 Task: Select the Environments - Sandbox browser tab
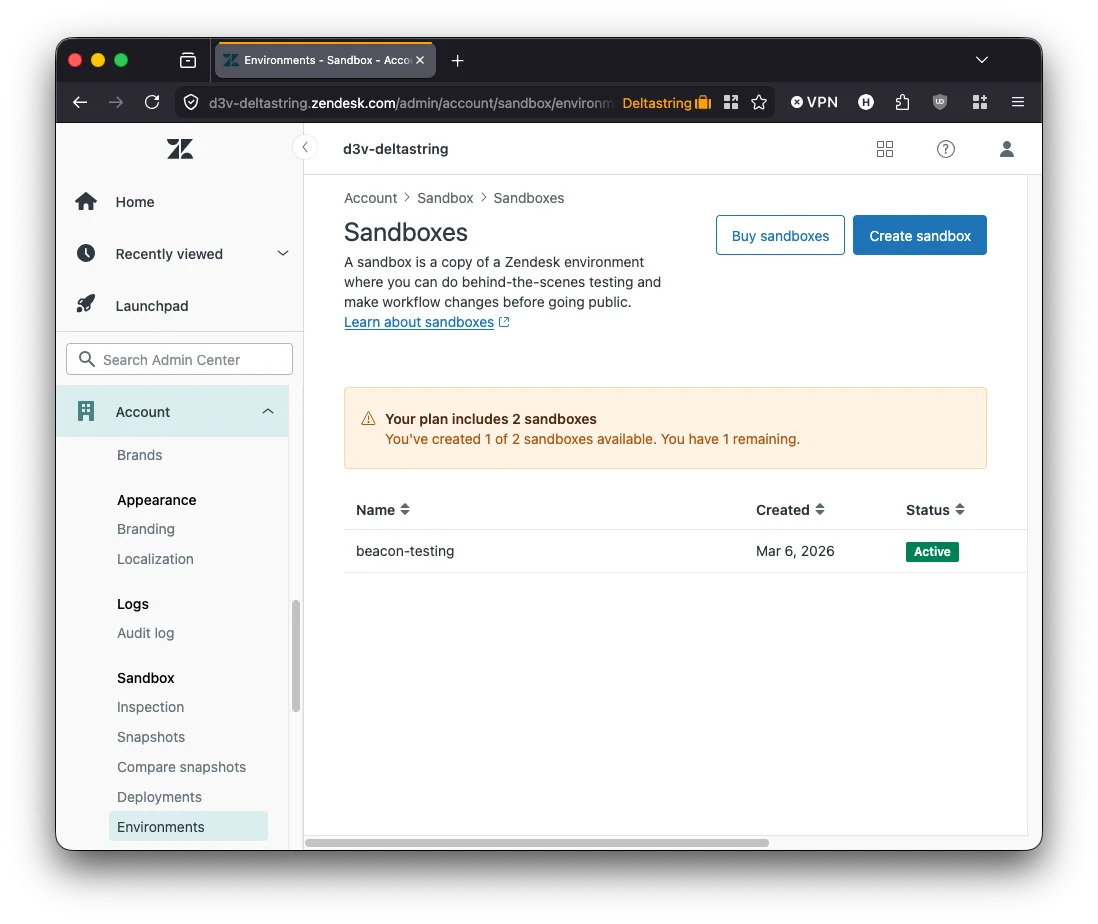coord(326,60)
